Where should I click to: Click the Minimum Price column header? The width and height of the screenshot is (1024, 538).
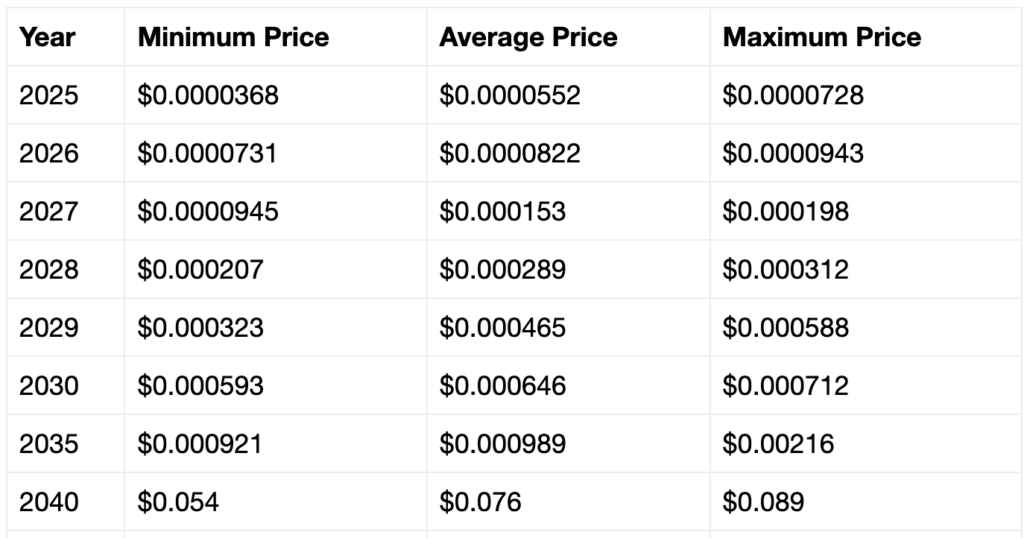233,37
